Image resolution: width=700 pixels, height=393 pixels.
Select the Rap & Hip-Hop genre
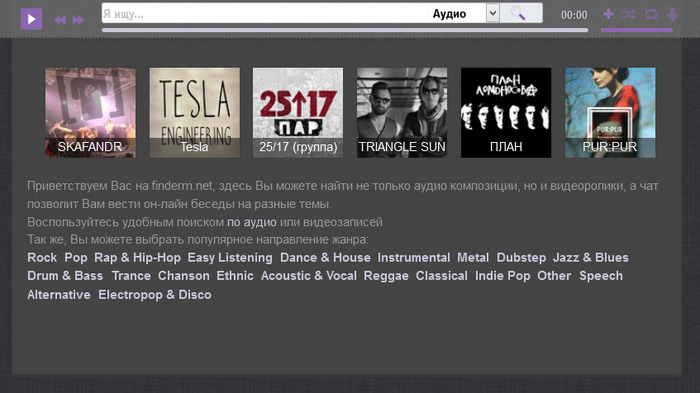click(x=138, y=258)
